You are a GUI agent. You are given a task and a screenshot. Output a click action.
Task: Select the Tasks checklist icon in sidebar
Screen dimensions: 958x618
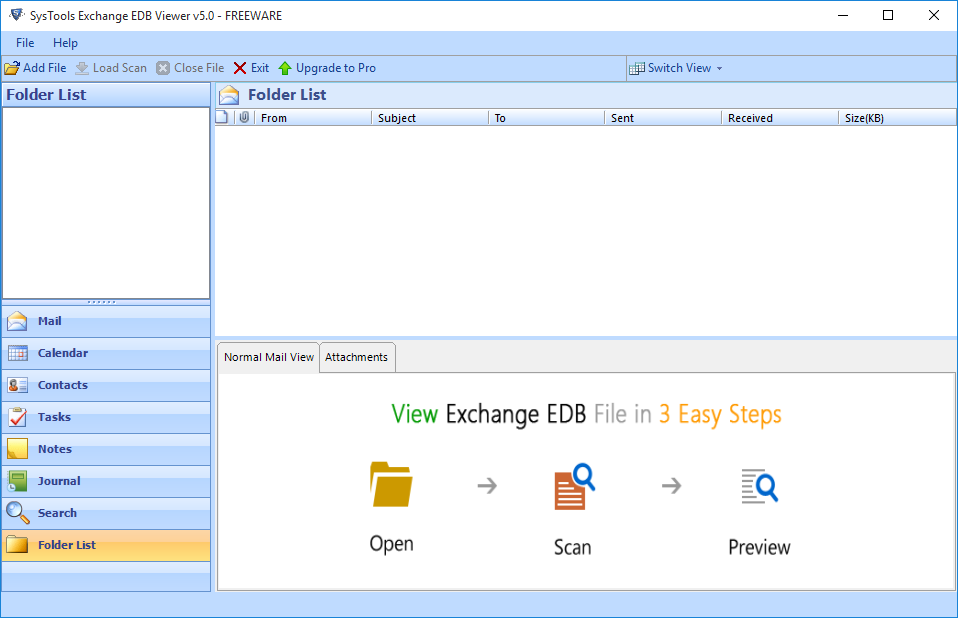(x=18, y=417)
